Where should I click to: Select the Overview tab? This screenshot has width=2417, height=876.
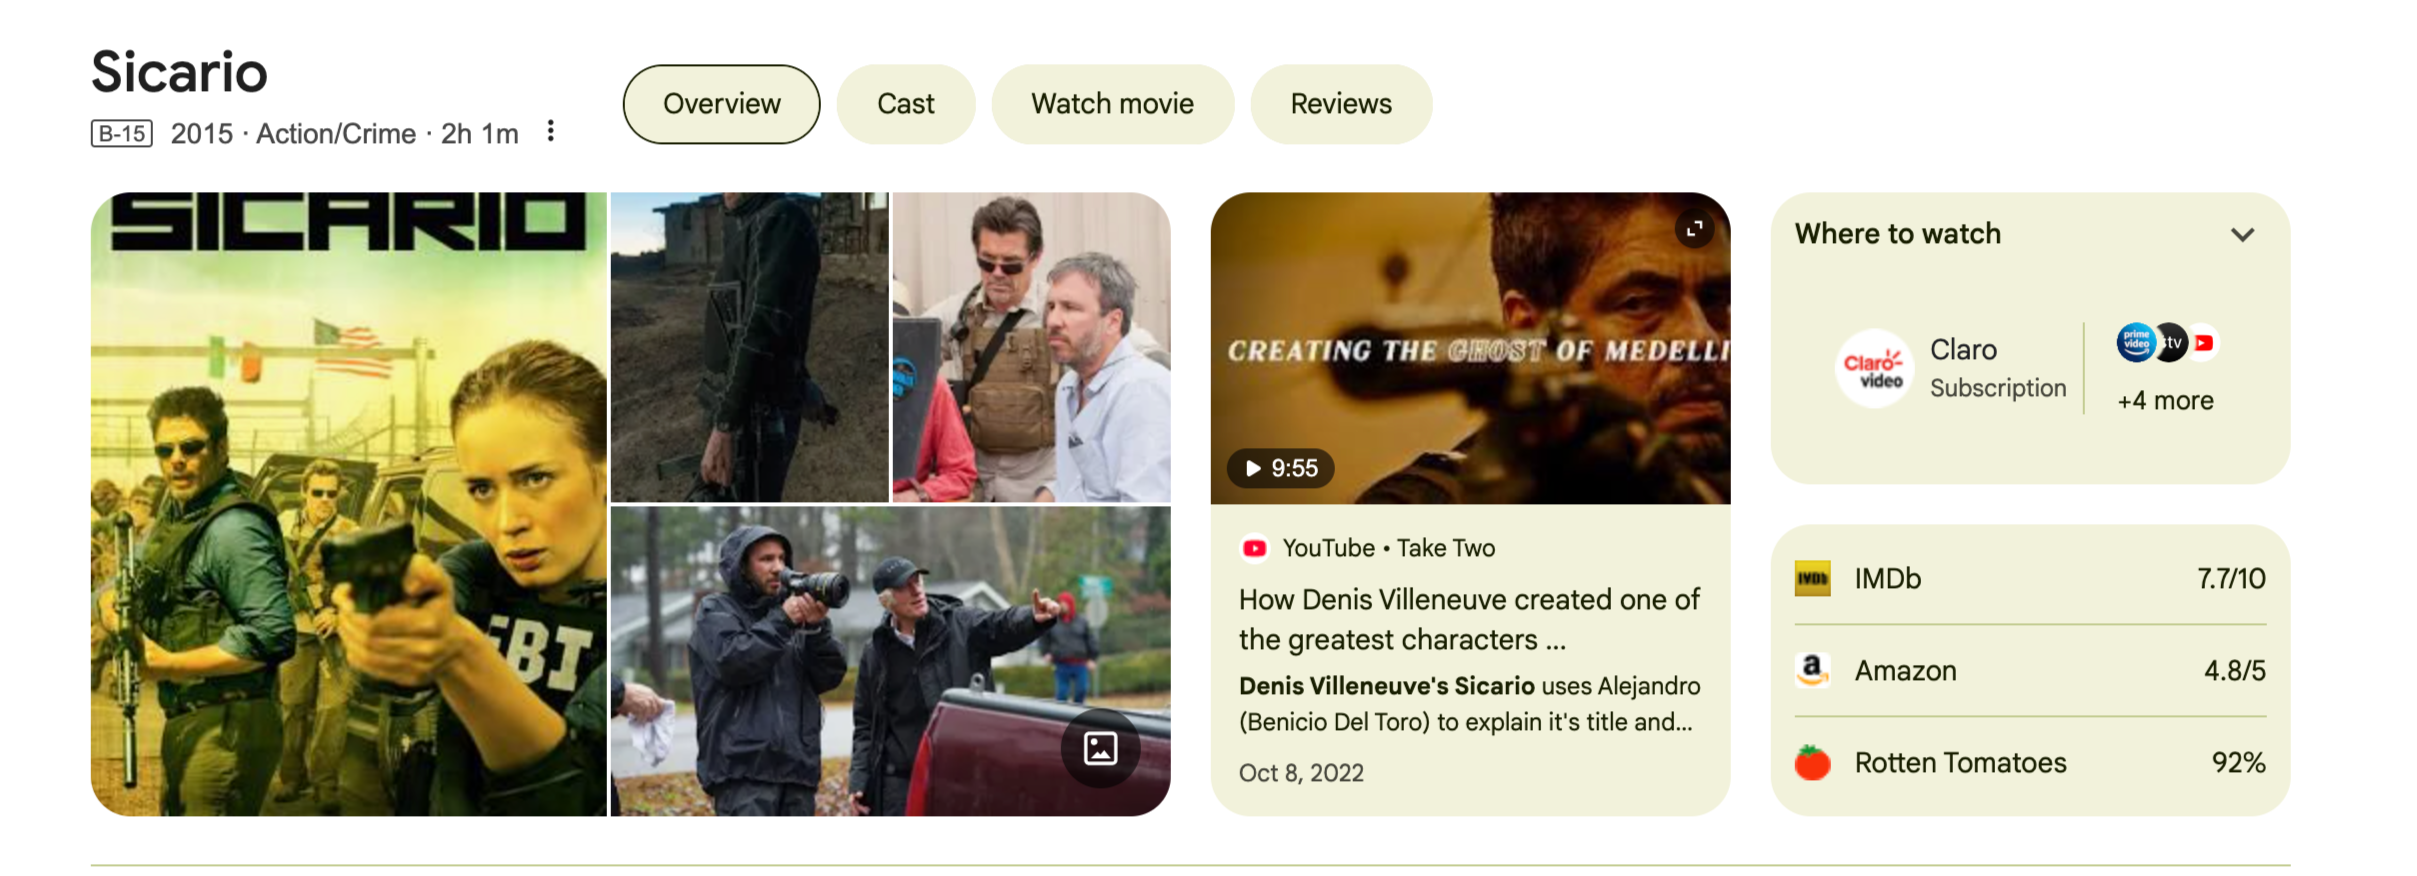[x=721, y=104]
